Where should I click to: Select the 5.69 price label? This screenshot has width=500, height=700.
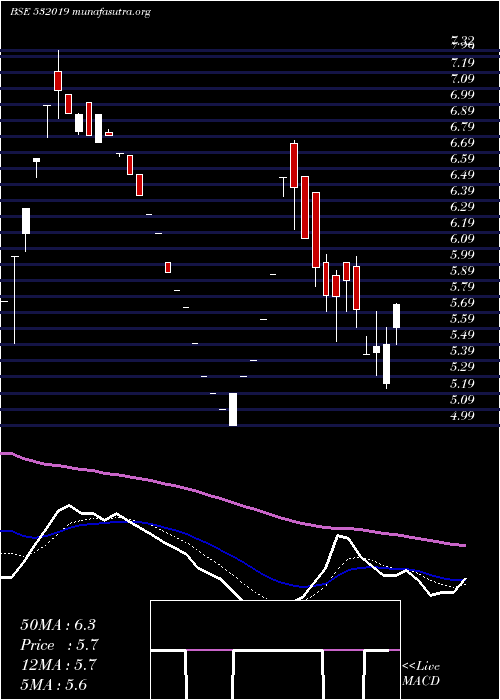(462, 303)
